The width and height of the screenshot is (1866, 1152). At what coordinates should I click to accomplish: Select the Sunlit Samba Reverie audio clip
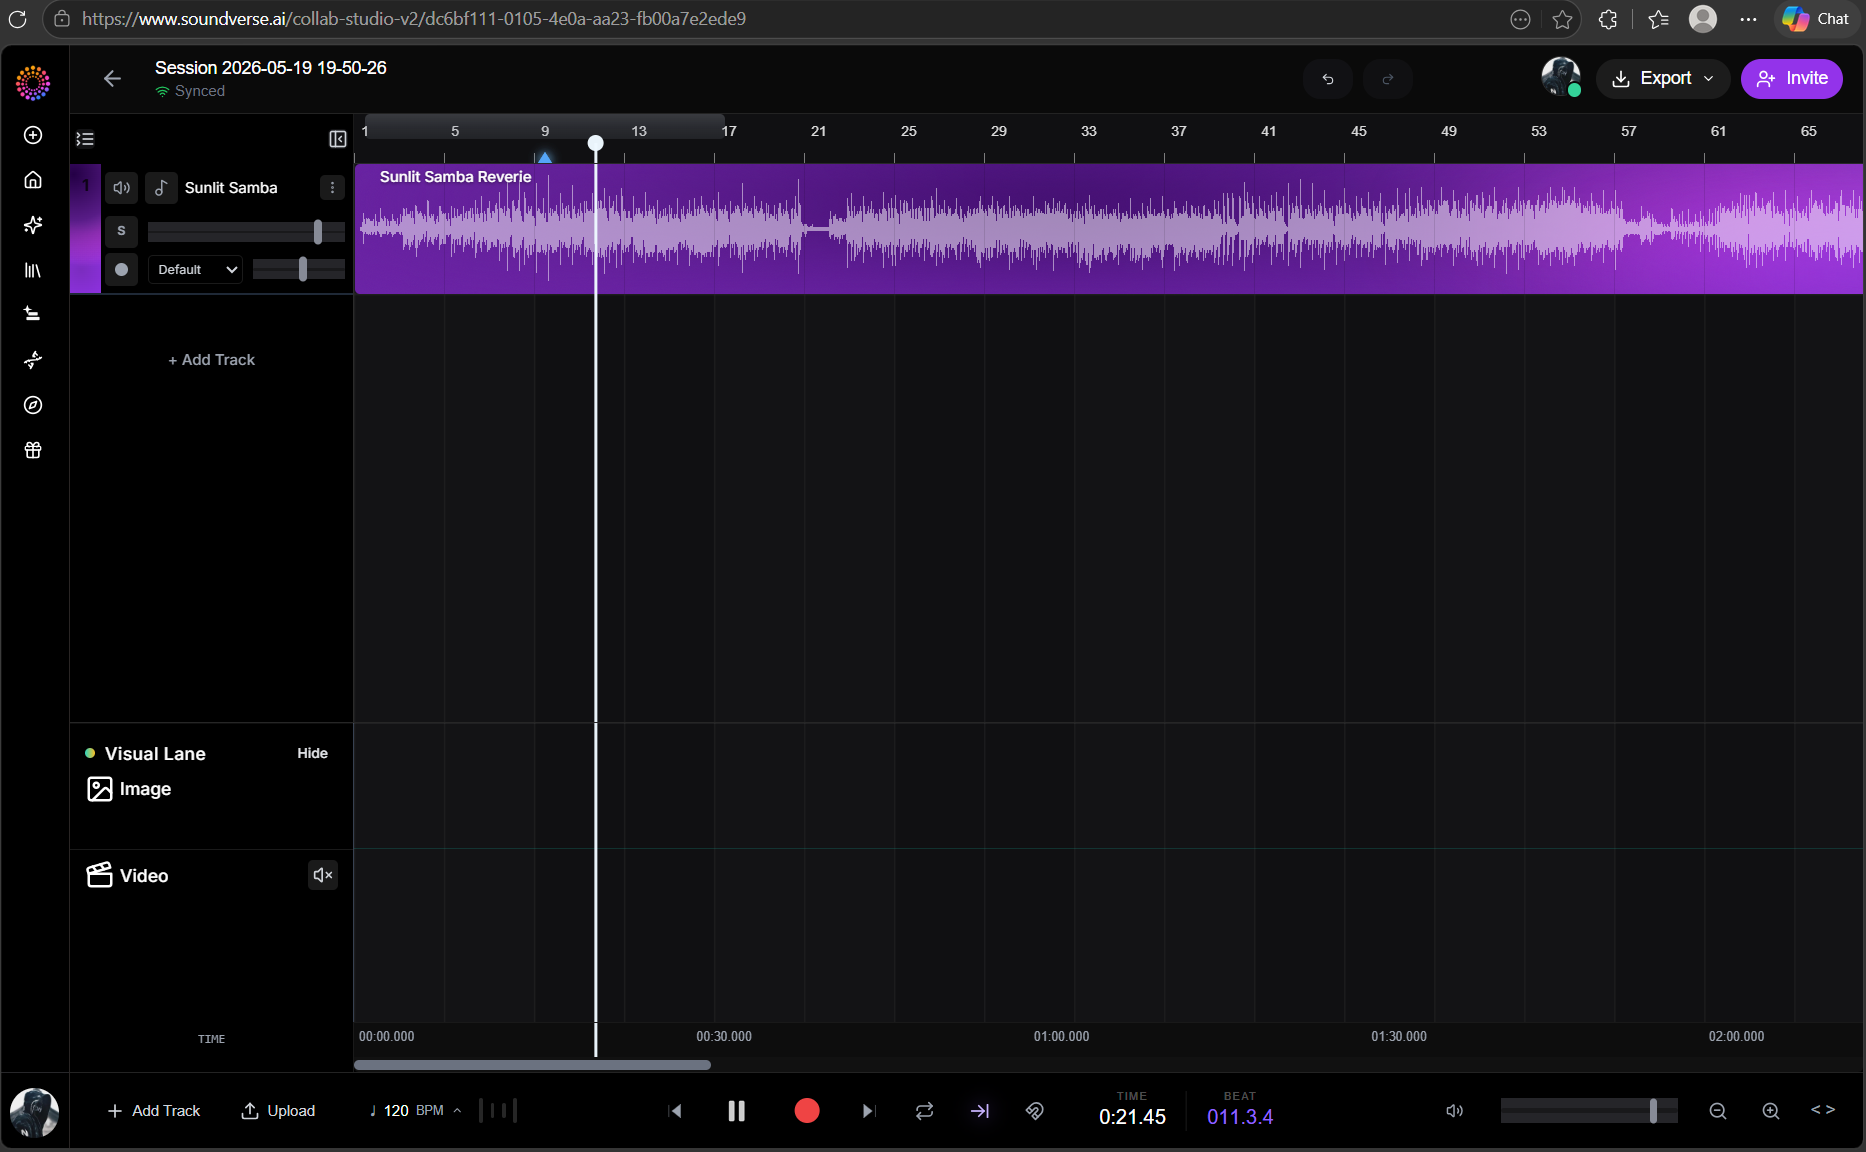(1108, 229)
